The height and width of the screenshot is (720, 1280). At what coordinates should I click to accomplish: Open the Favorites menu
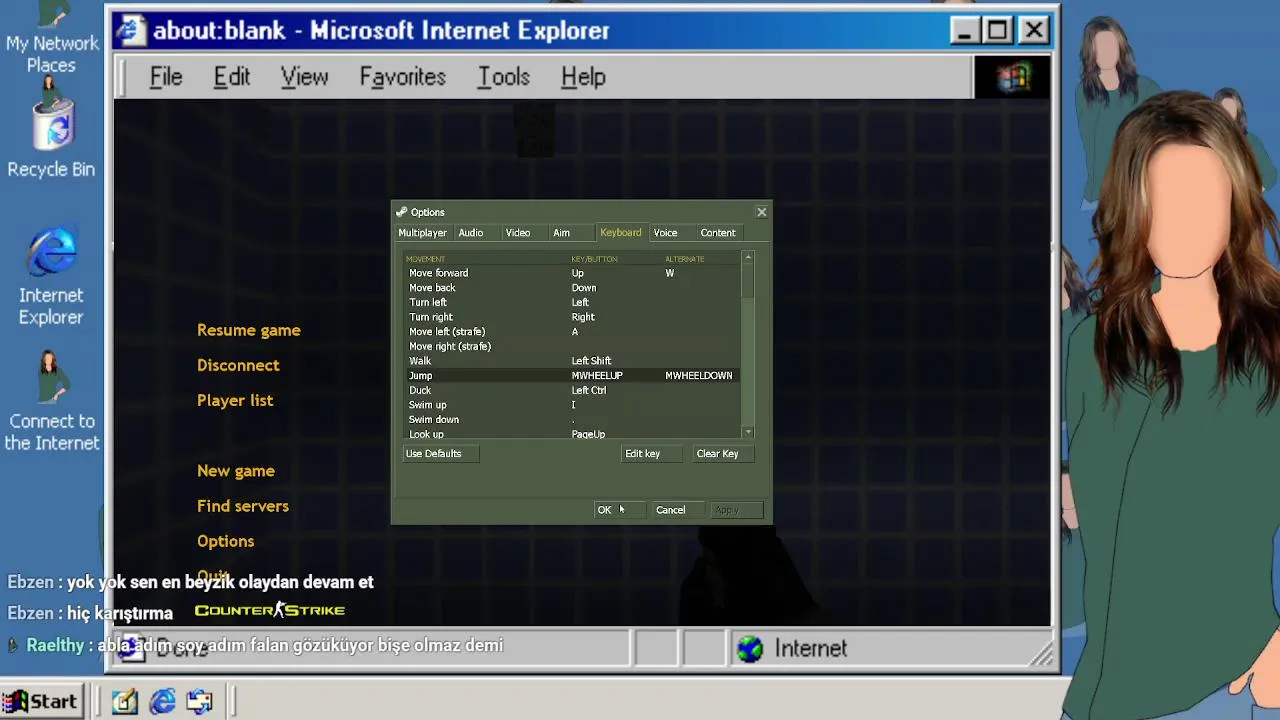coord(402,77)
